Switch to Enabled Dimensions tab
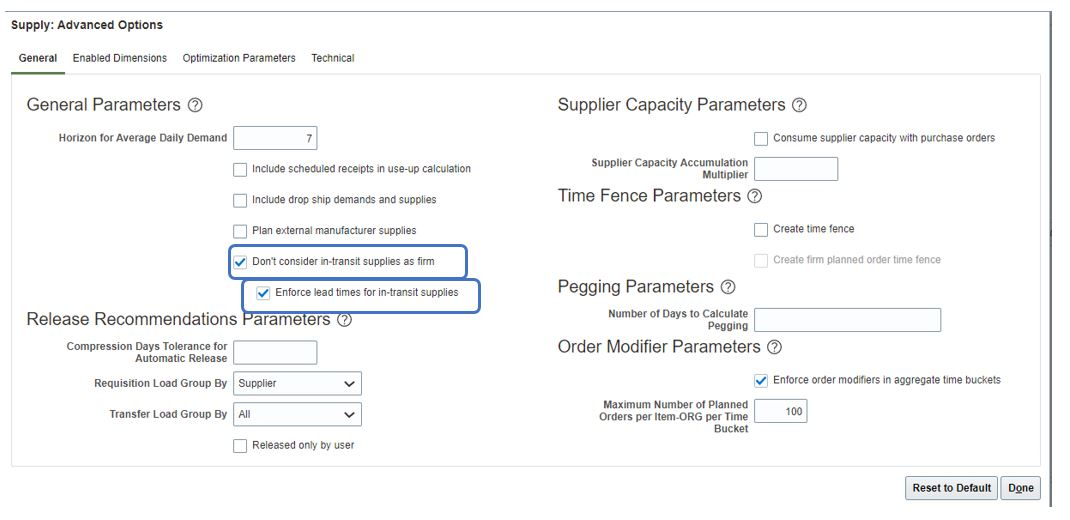Screen dimensions: 1070x520 [120, 58]
